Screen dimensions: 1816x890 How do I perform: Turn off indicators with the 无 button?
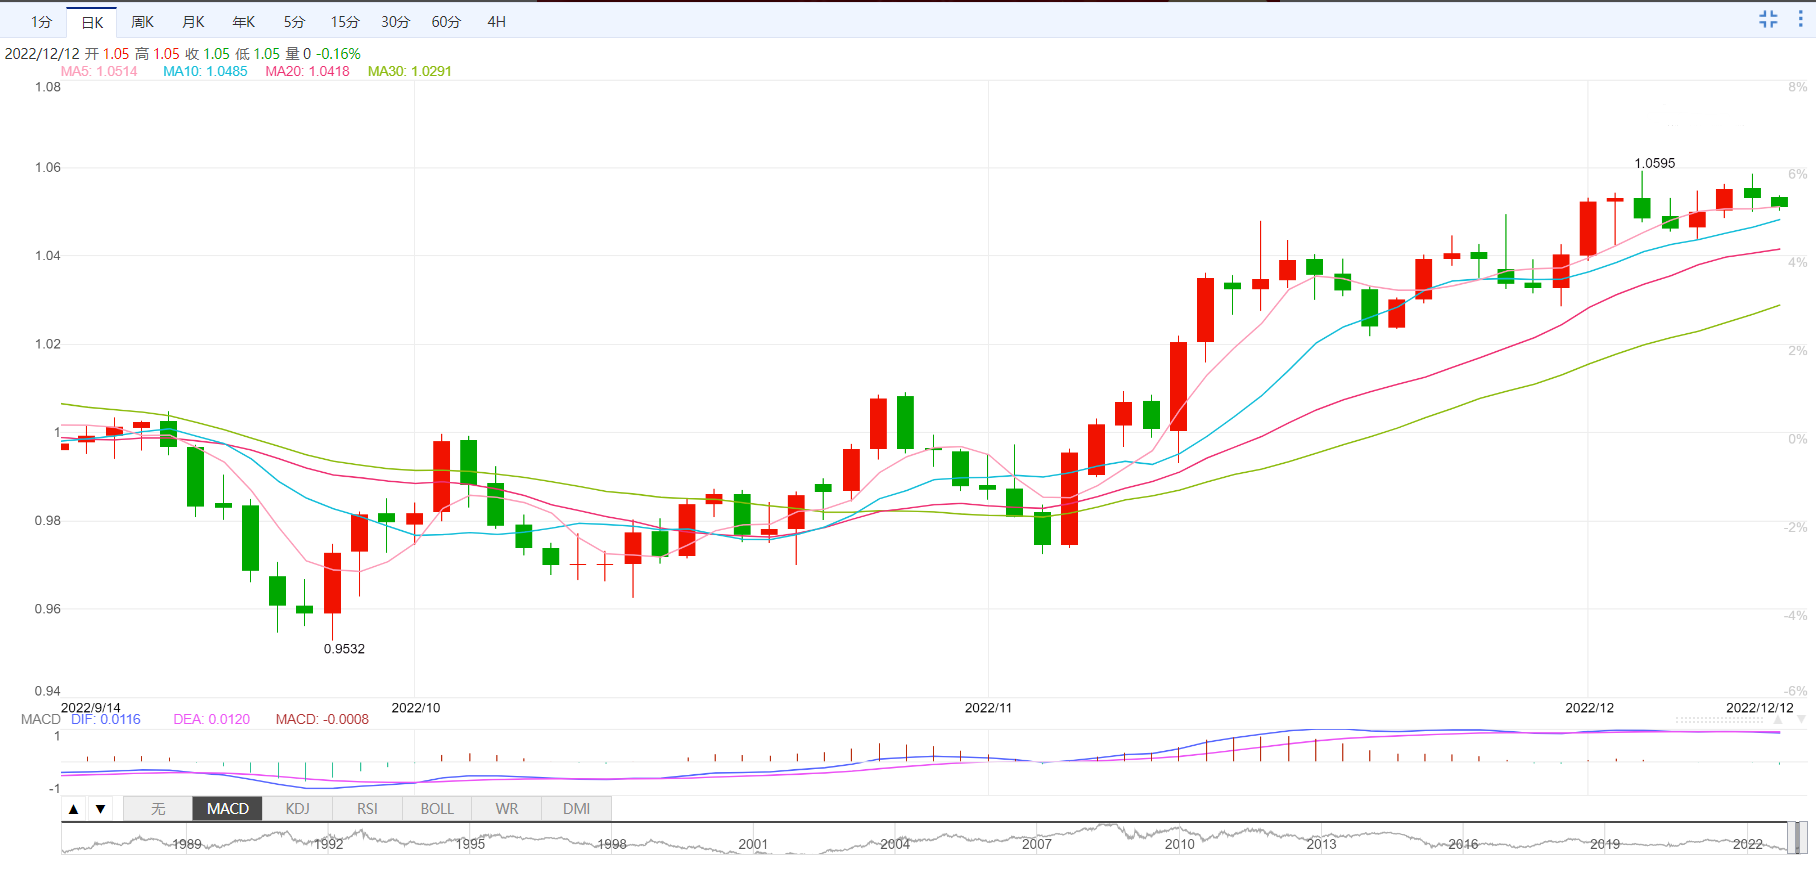tap(158, 809)
